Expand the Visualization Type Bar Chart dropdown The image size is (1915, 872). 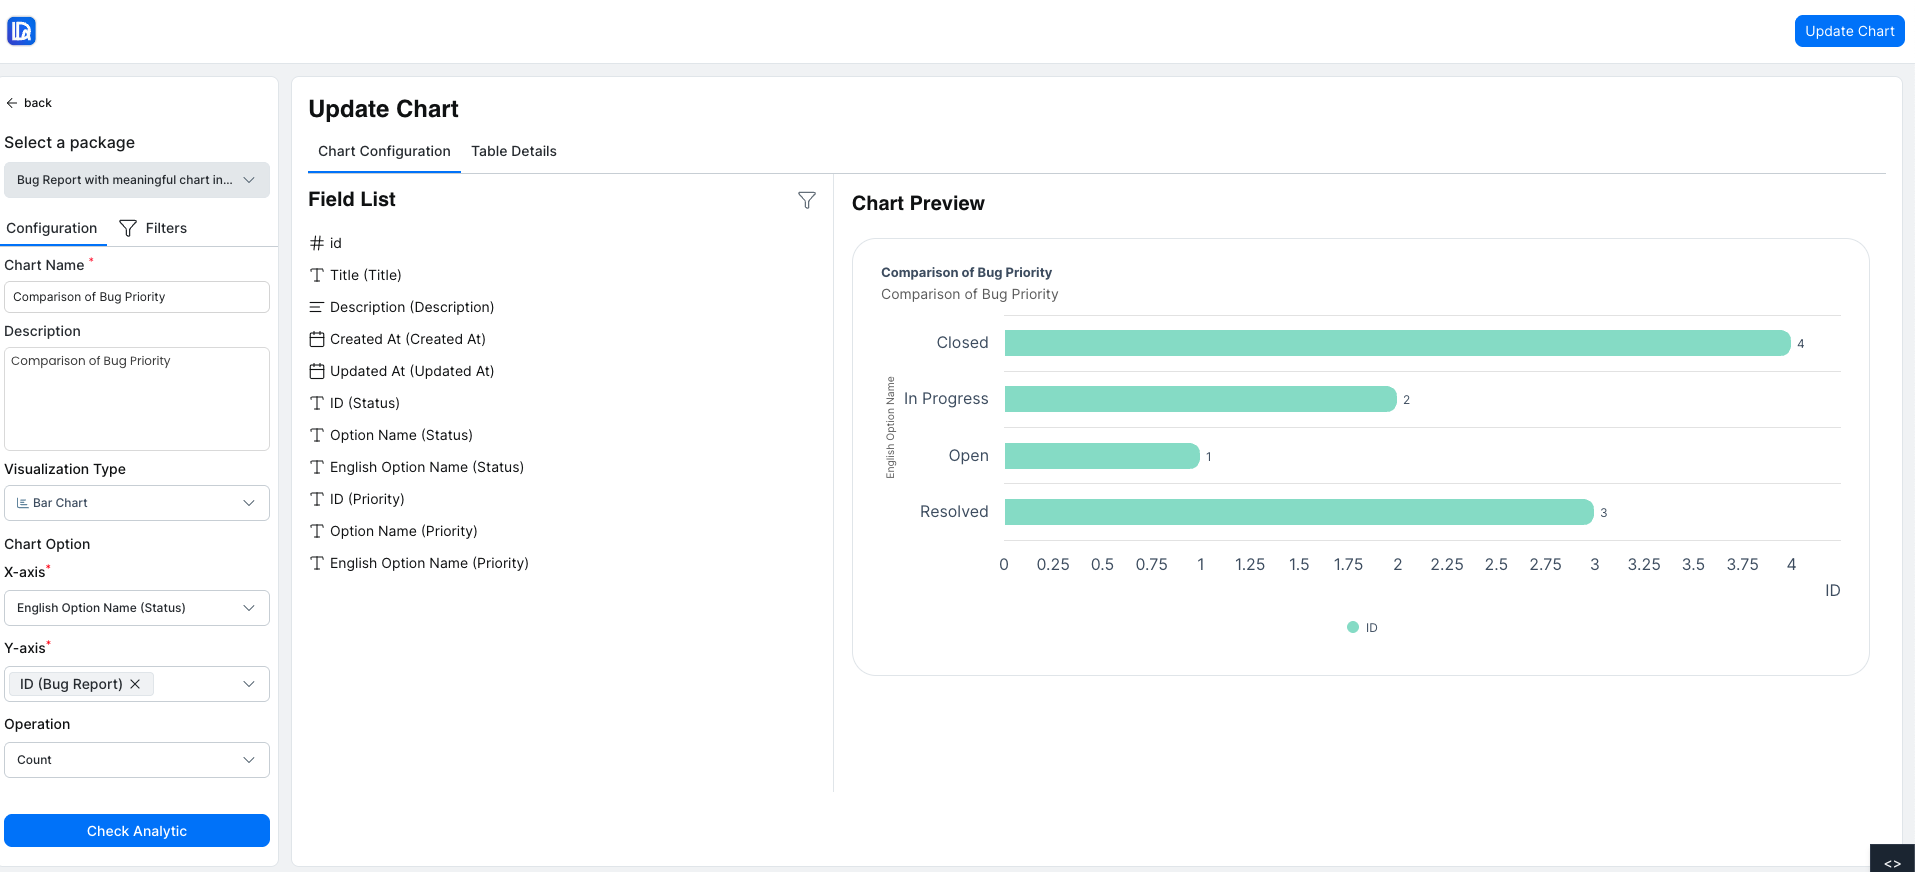137,503
